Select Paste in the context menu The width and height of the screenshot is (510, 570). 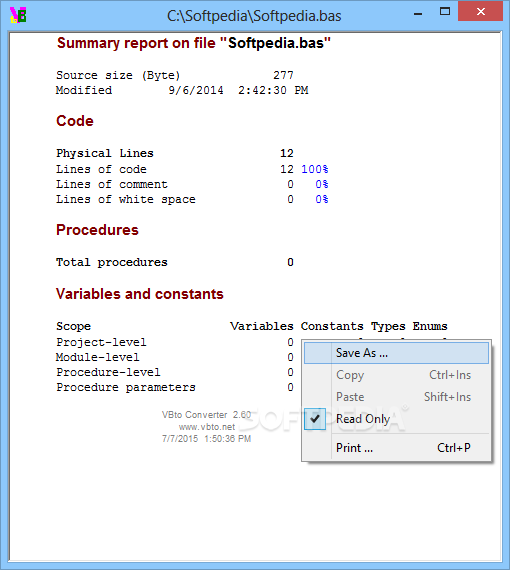(396, 397)
